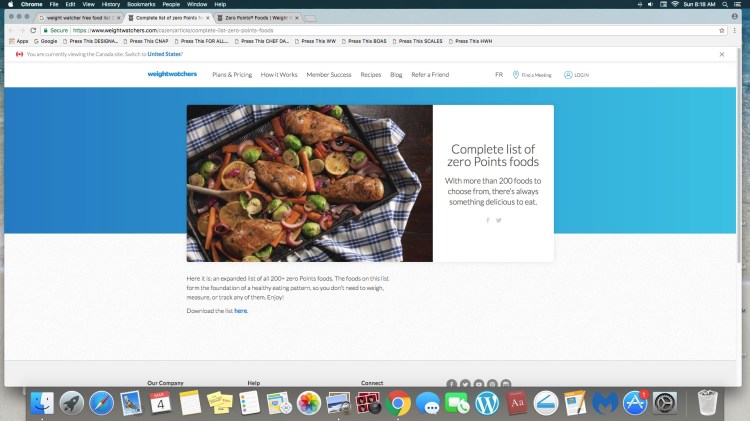Open How it Works page

279,75
